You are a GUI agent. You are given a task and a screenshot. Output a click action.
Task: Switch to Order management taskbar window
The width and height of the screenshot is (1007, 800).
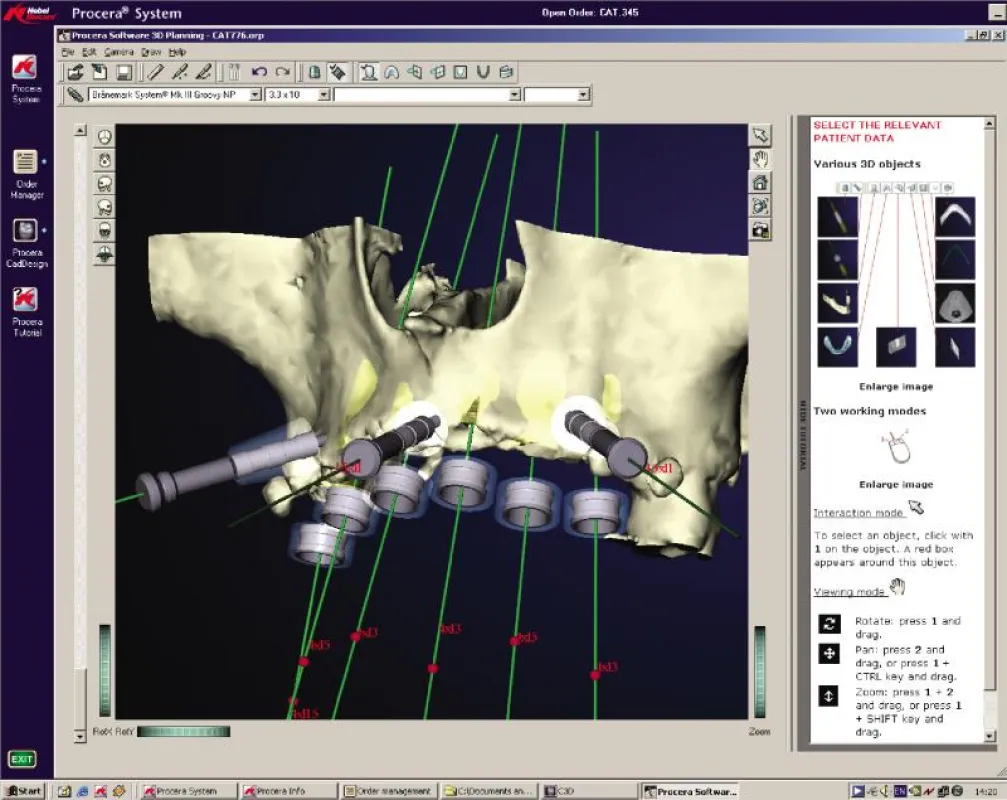click(x=389, y=791)
